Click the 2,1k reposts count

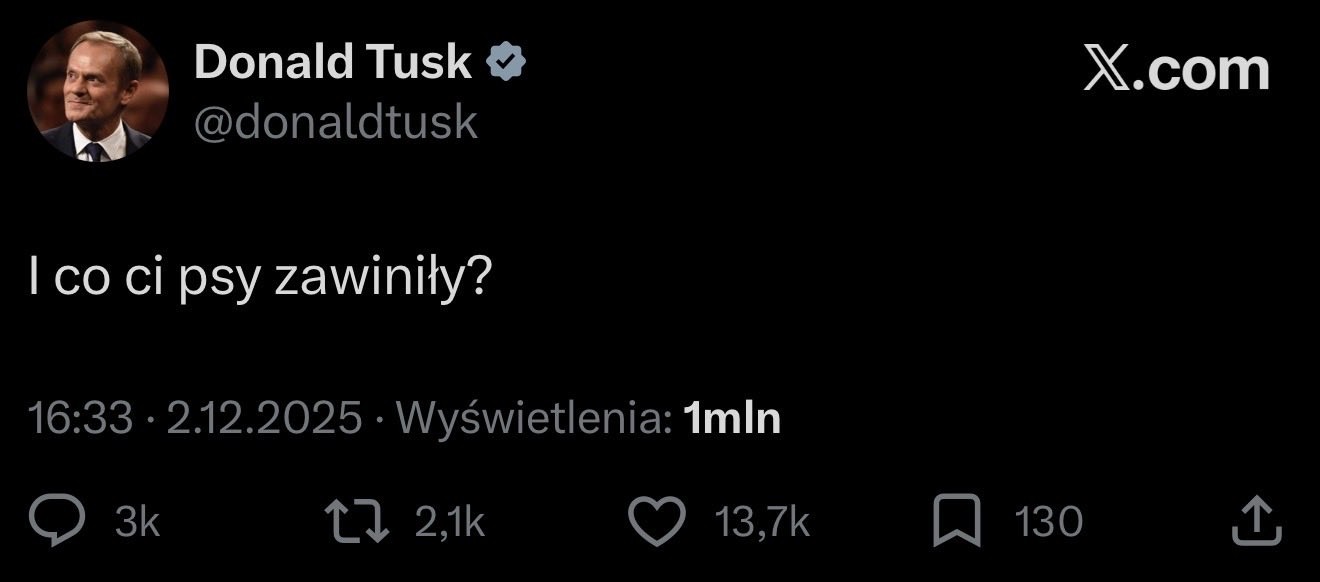pyautogui.click(x=449, y=522)
